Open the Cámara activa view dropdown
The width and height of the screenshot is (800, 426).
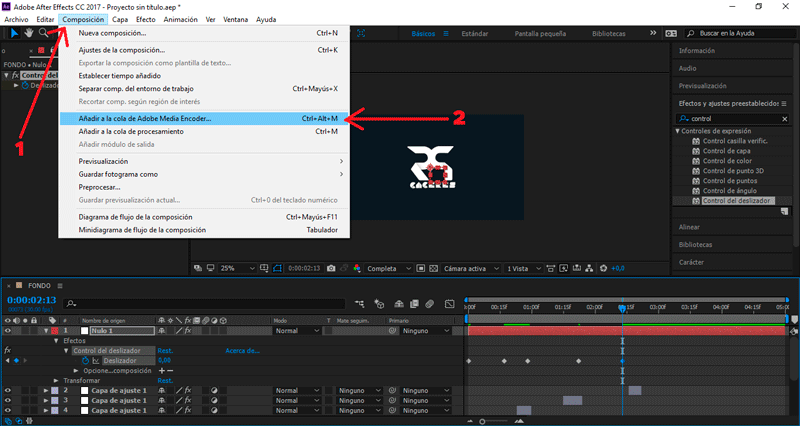click(471, 268)
